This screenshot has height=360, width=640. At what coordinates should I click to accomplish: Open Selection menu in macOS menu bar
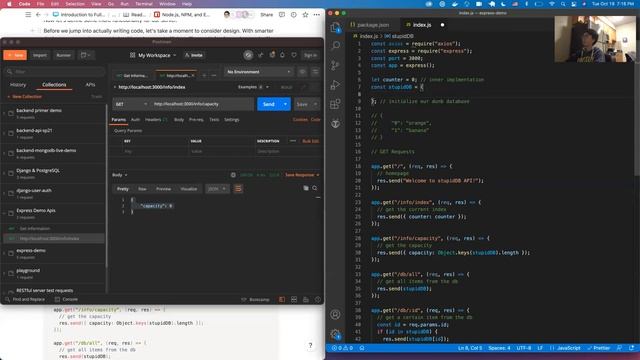tap(75, 4)
